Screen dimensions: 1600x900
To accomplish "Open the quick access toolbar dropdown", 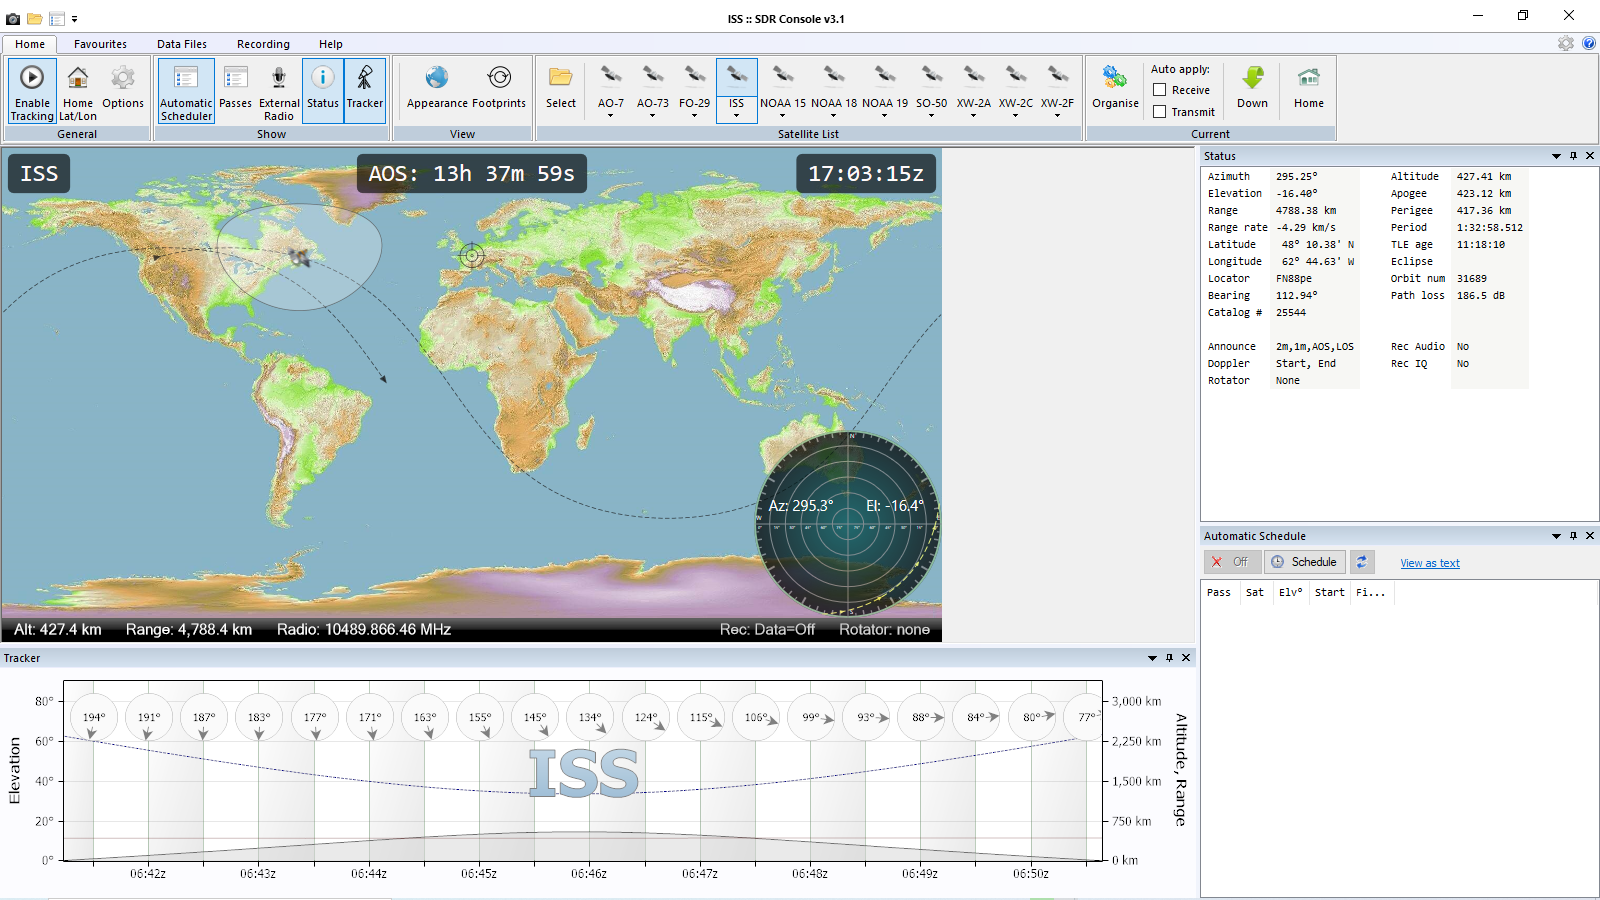I will point(74,19).
